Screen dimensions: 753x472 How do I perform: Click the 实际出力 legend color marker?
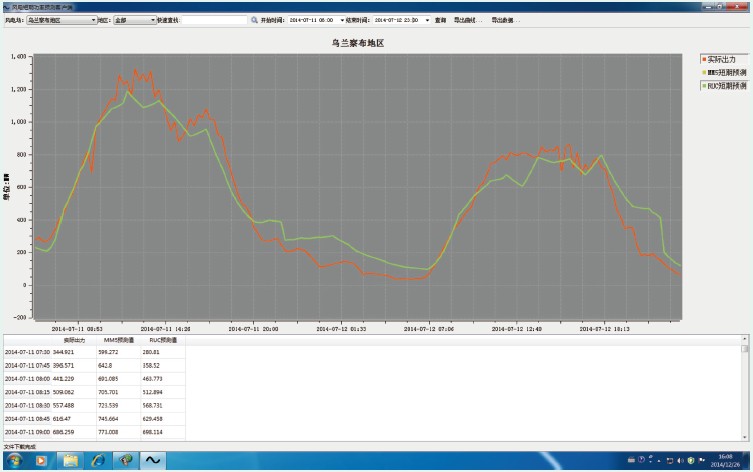click(704, 60)
